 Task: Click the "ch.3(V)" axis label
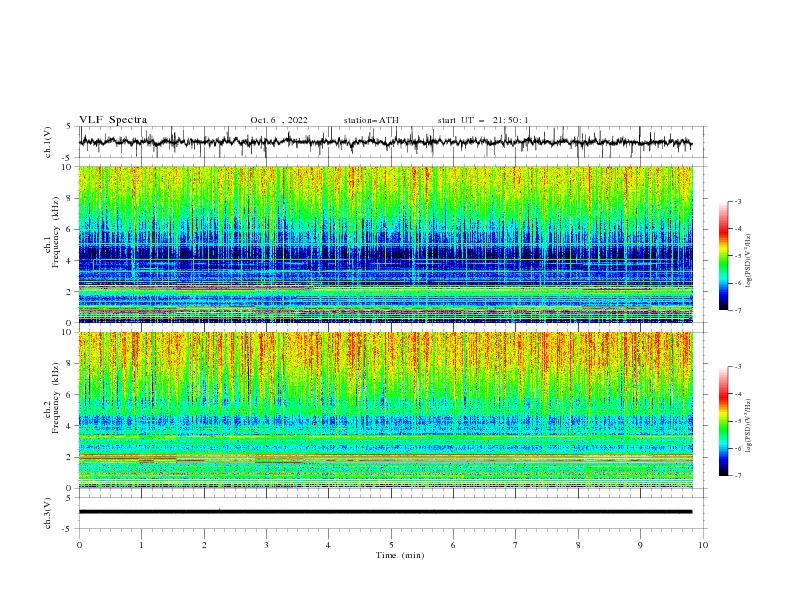pyautogui.click(x=48, y=513)
